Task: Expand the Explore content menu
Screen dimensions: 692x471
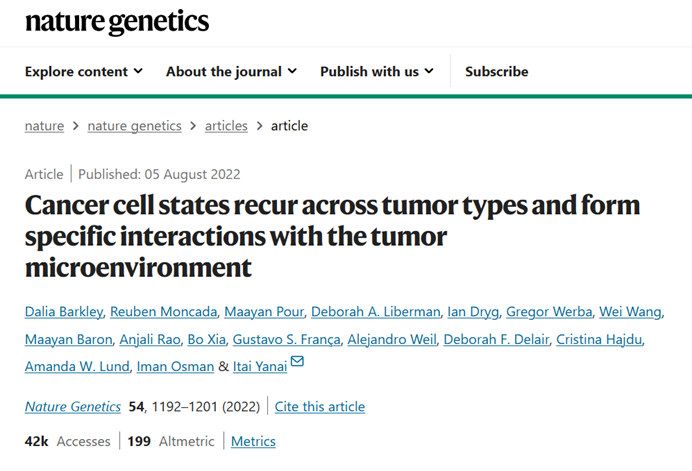Action: 84,71
